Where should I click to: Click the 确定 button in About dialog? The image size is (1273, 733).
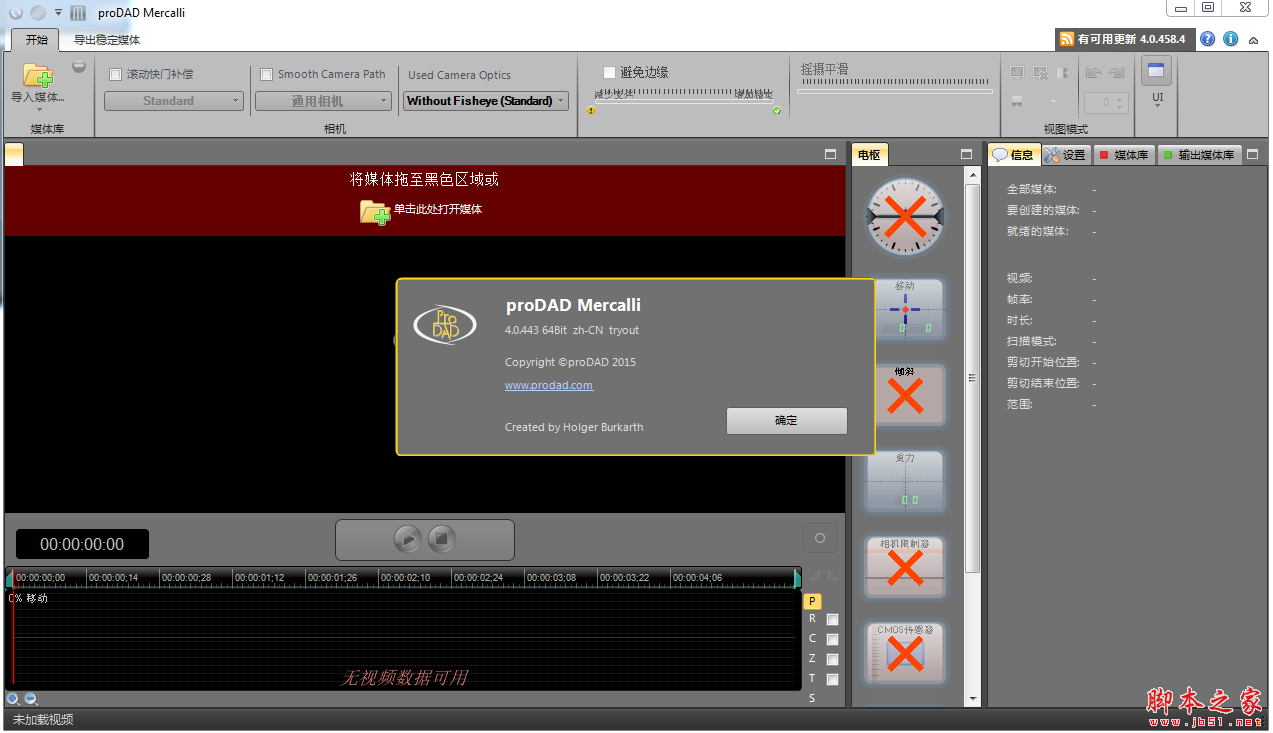(x=786, y=420)
